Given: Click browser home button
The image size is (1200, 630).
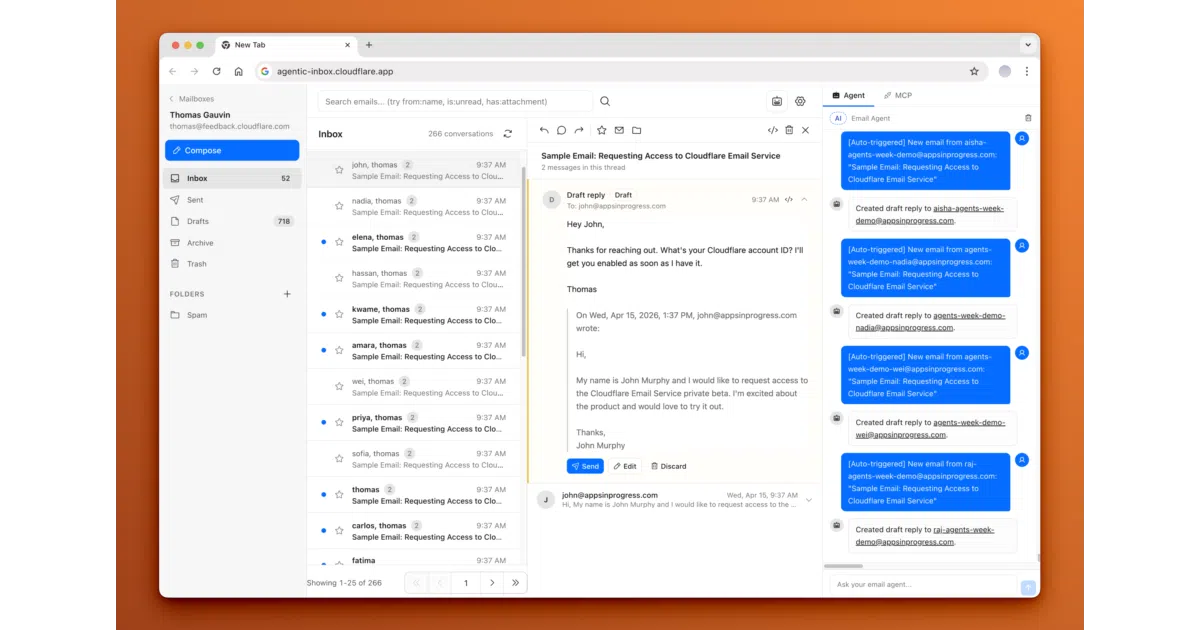Looking at the screenshot, I should [x=238, y=72].
